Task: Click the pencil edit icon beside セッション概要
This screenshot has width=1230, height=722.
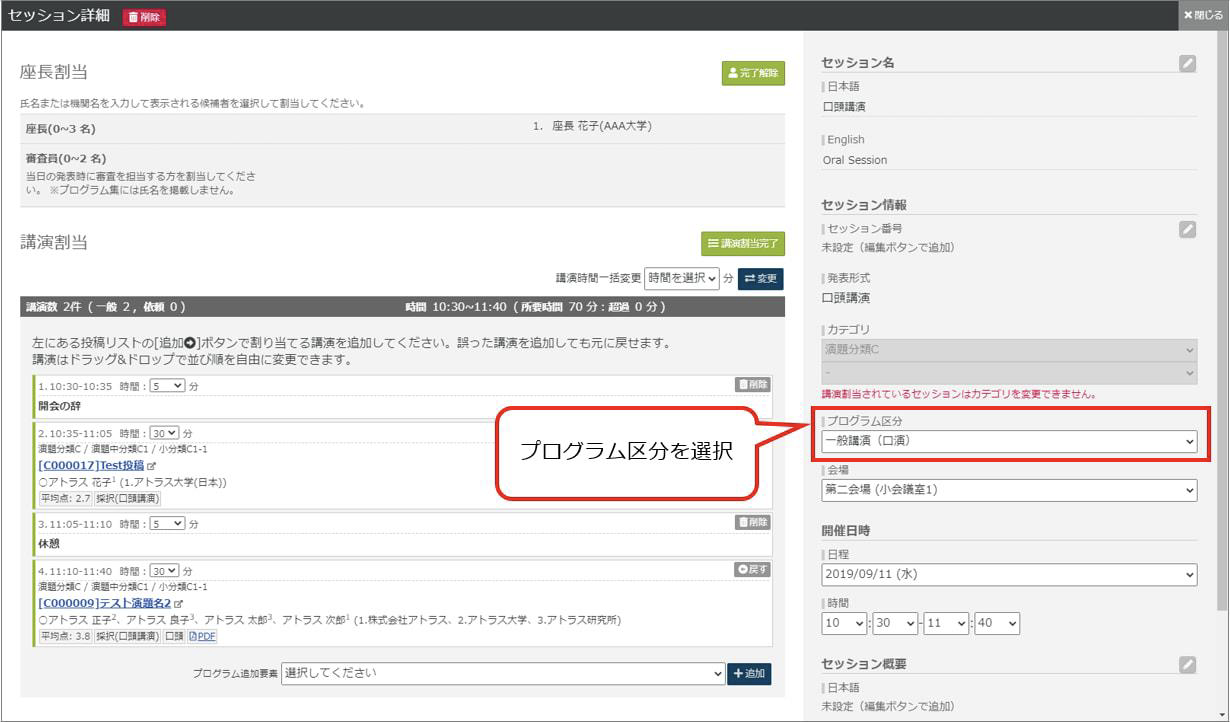Action: pos(1187,664)
